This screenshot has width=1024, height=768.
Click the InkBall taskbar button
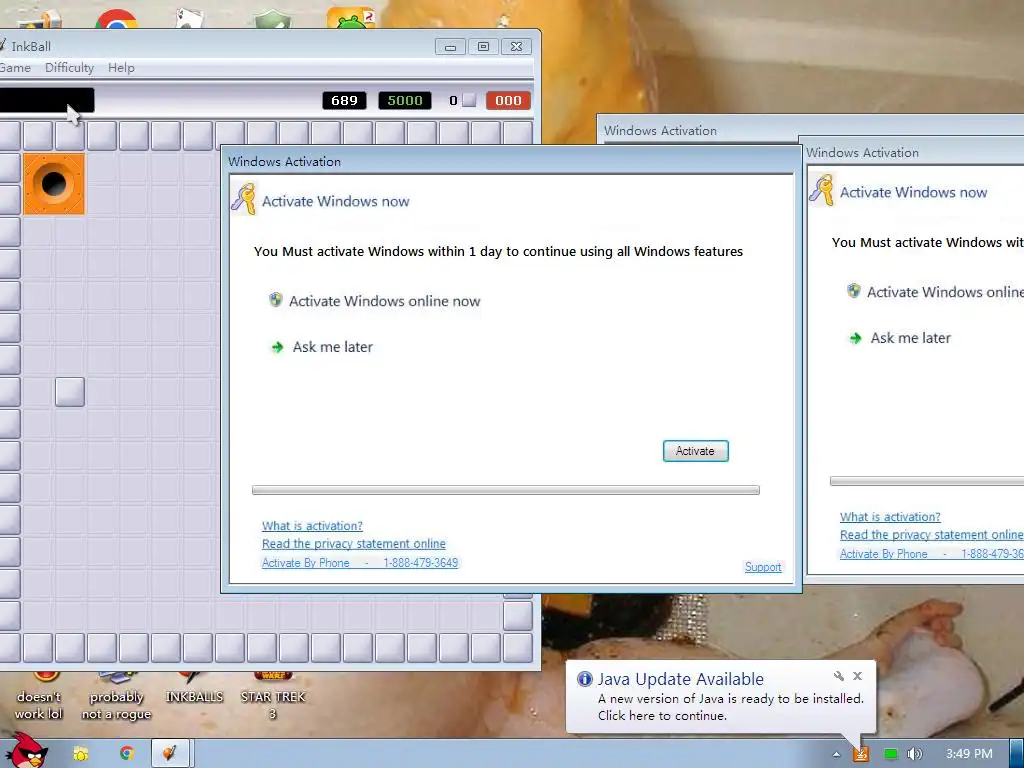170,754
